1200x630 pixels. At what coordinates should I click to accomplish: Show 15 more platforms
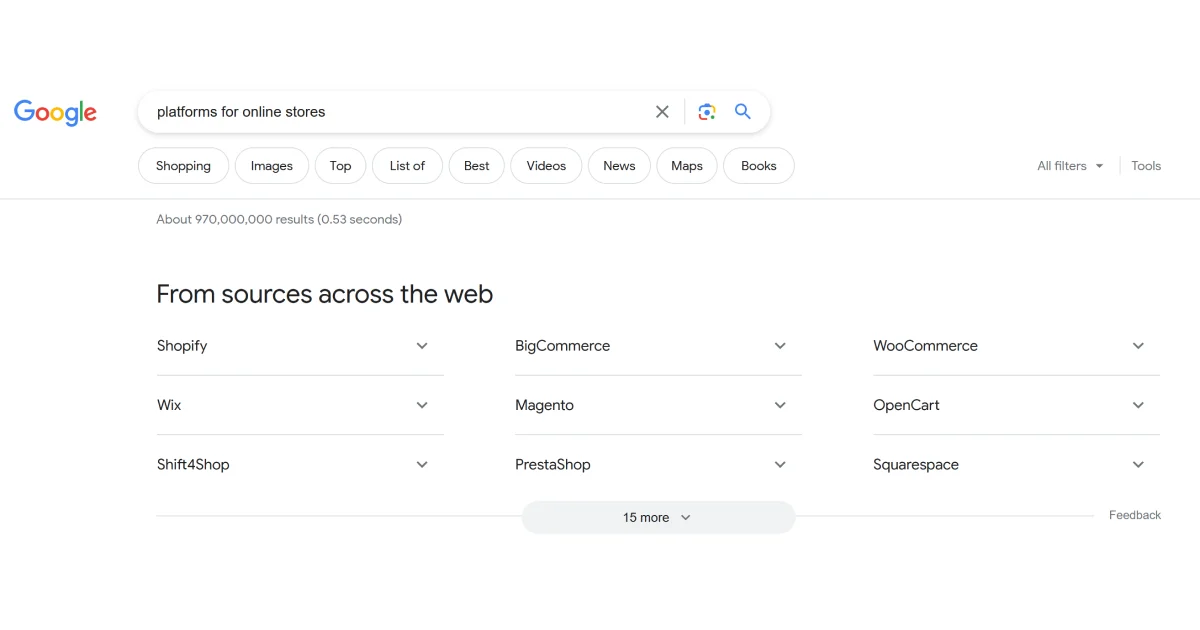pos(657,517)
